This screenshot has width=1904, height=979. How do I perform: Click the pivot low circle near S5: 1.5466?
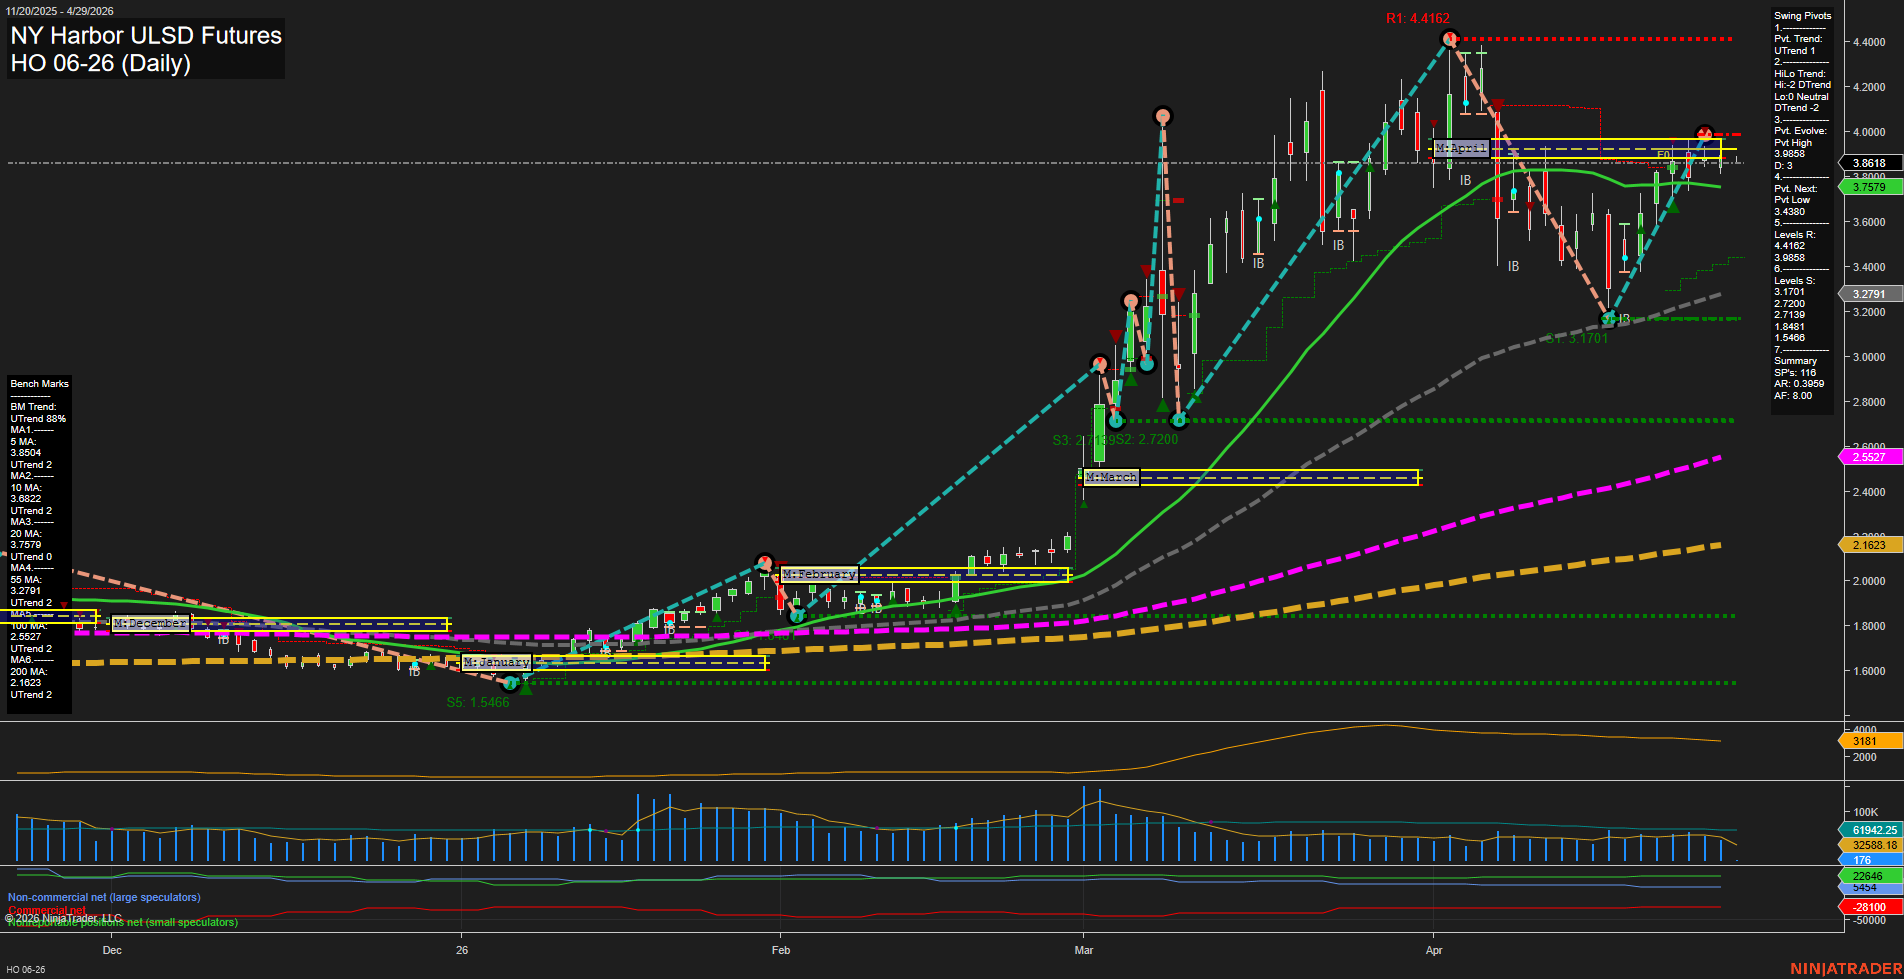510,683
